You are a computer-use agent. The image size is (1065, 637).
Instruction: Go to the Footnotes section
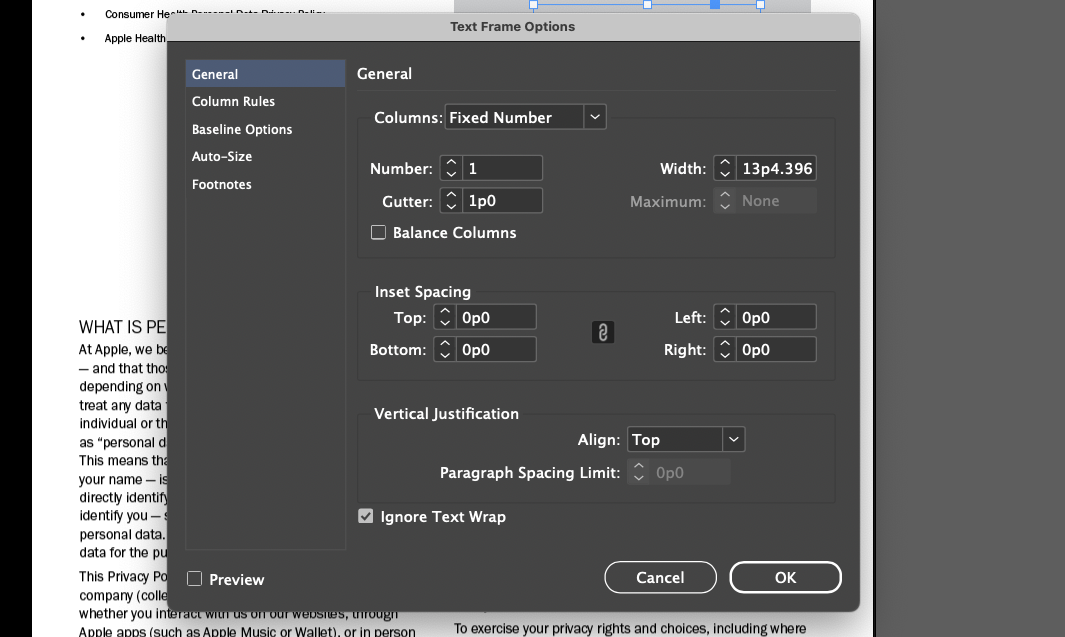[222, 185]
